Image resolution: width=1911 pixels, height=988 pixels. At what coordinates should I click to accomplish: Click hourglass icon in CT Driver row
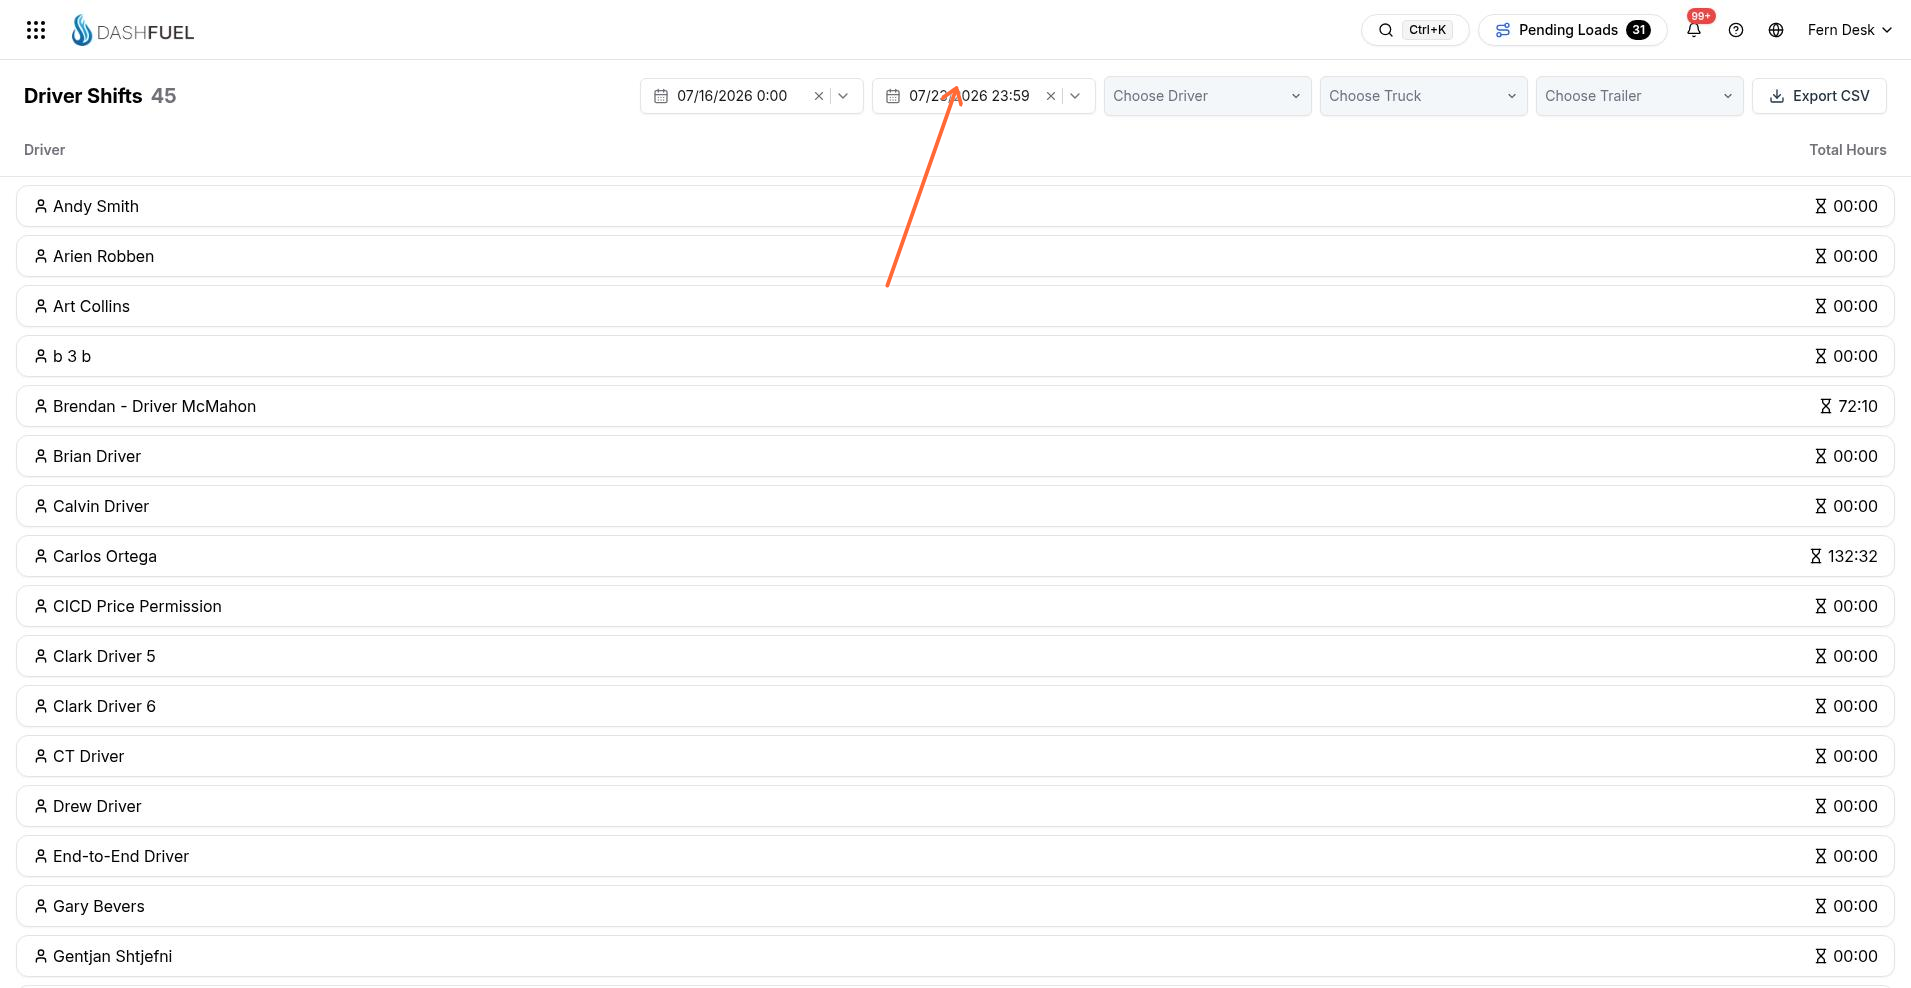(1821, 756)
